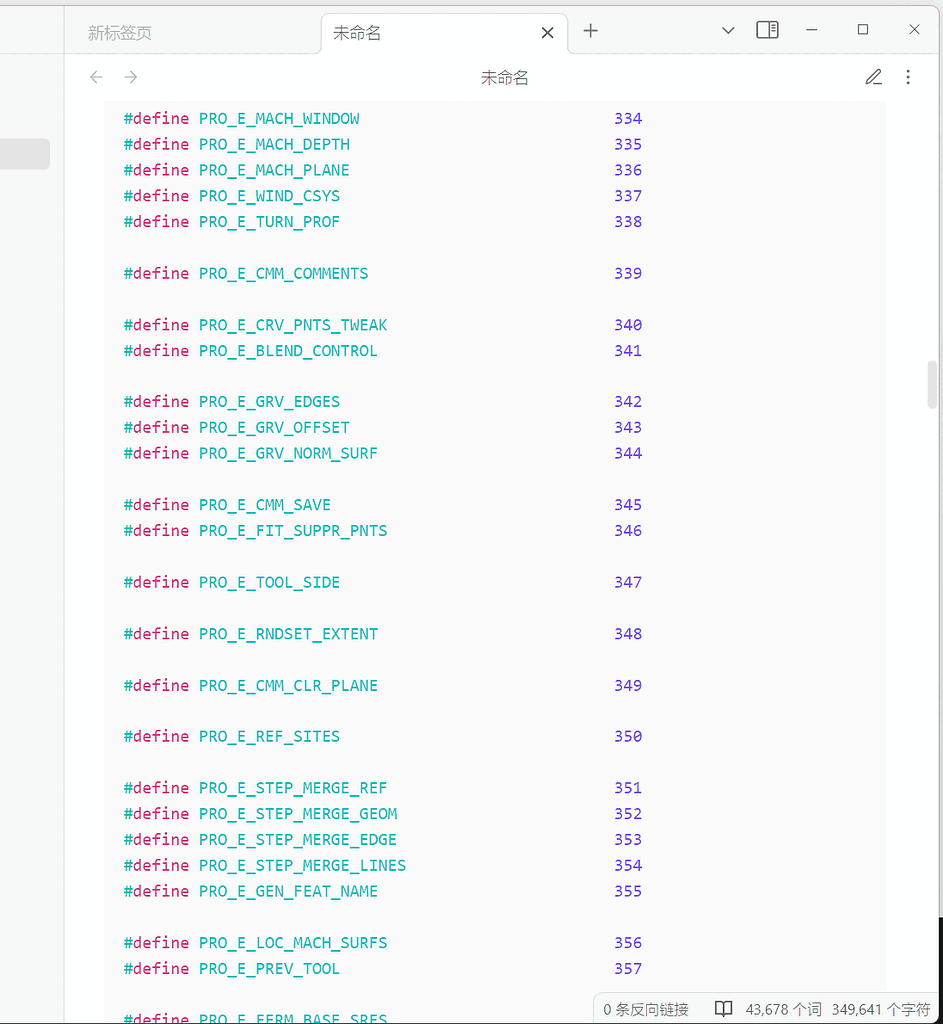Click the value 339
The height and width of the screenshot is (1024, 943).
[x=628, y=274]
